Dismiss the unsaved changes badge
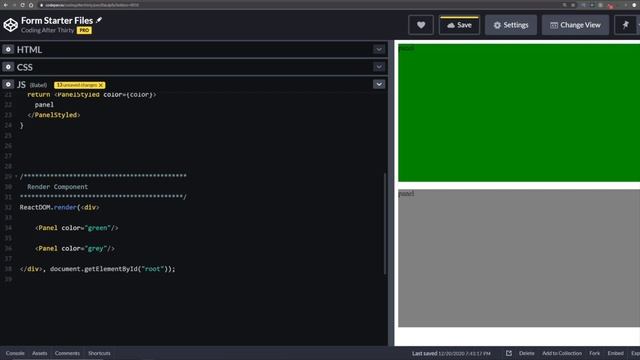This screenshot has width=640, height=360. (101, 85)
